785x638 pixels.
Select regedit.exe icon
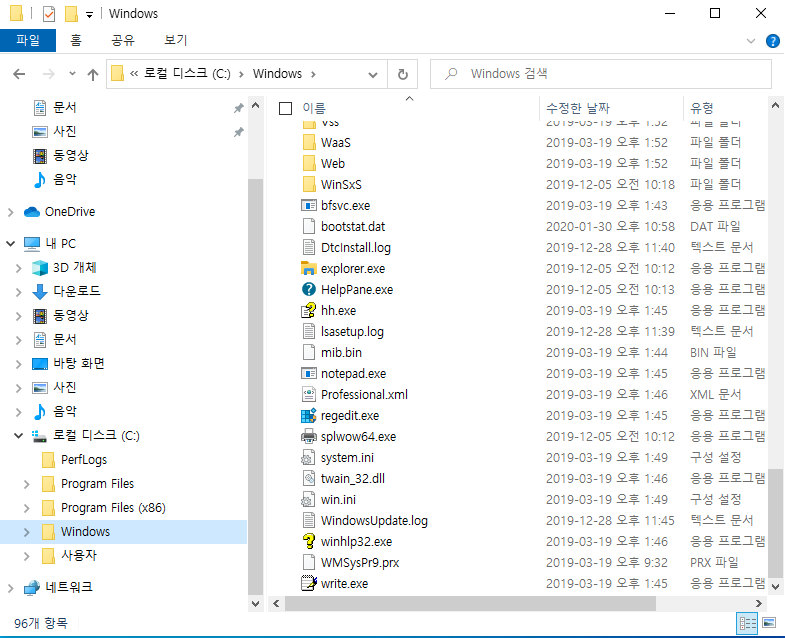[309, 416]
